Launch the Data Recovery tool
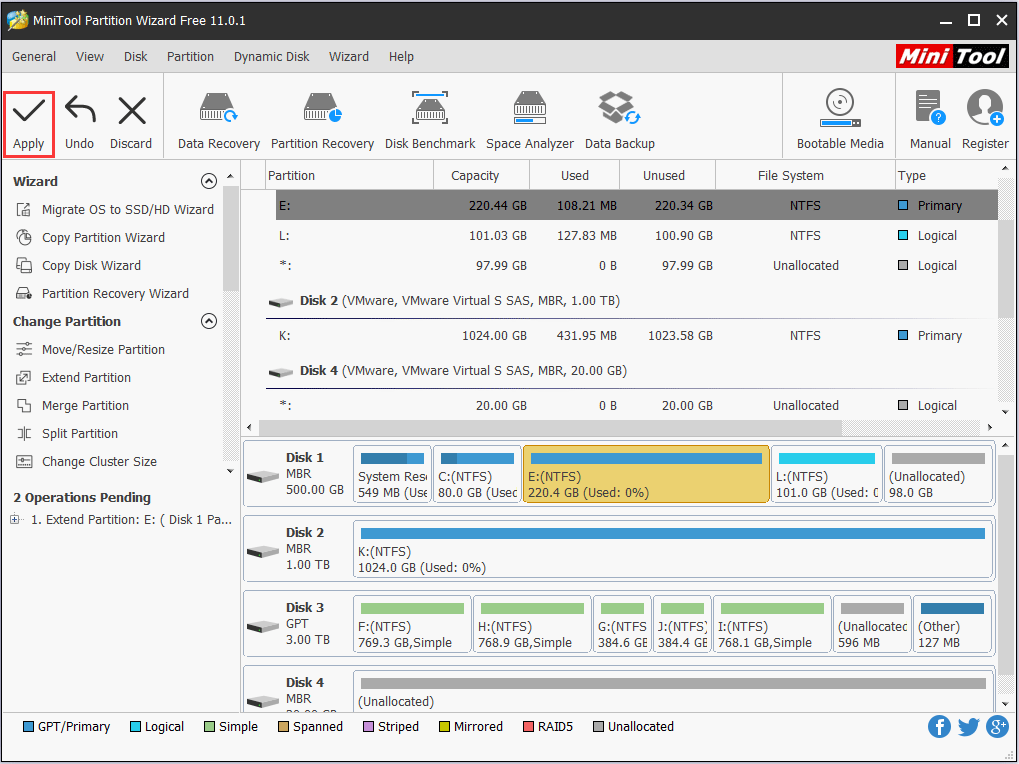The image size is (1019, 764). [x=218, y=122]
